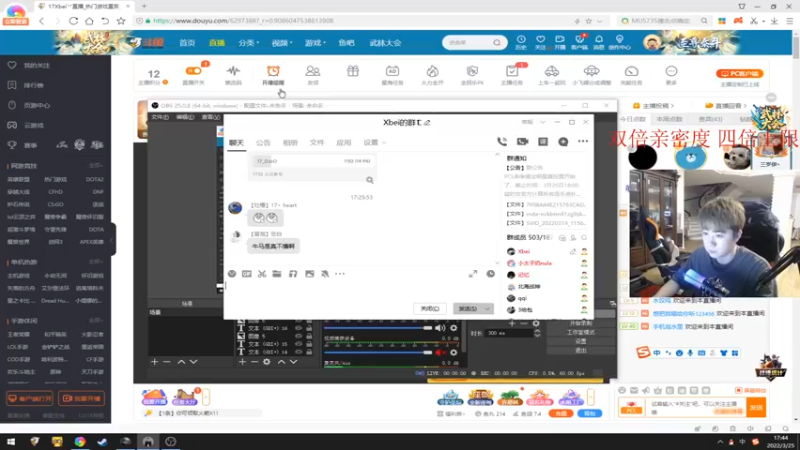Open 首页 in Douyu navigation bar
Viewport: 800px width, 450px height.
[187, 43]
